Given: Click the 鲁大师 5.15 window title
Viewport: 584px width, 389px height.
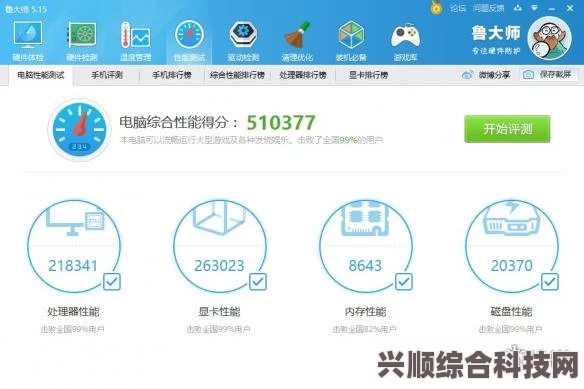Looking at the screenshot, I should coord(26,9).
